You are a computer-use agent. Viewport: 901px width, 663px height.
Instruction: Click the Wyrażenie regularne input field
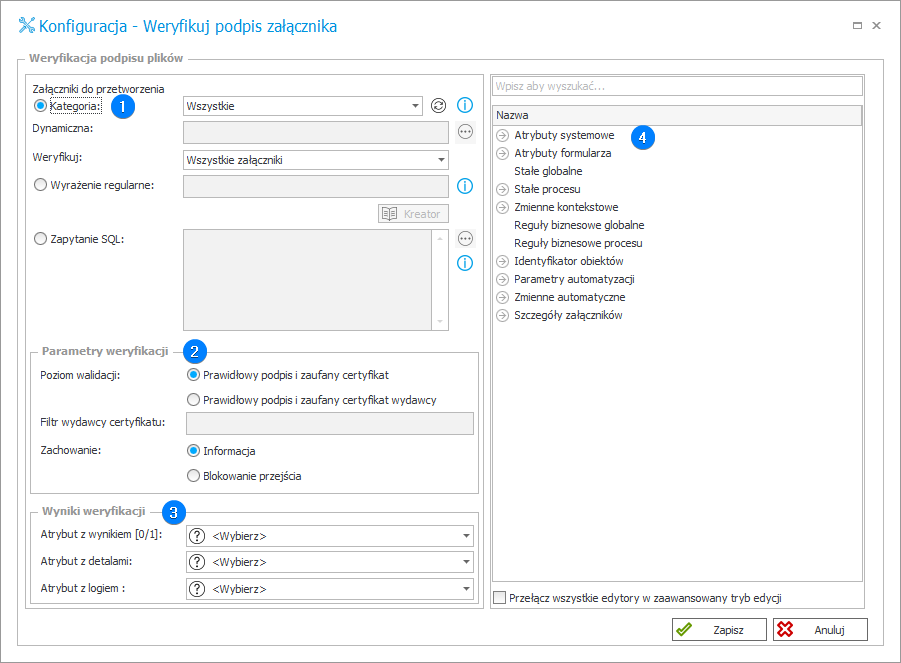point(315,187)
